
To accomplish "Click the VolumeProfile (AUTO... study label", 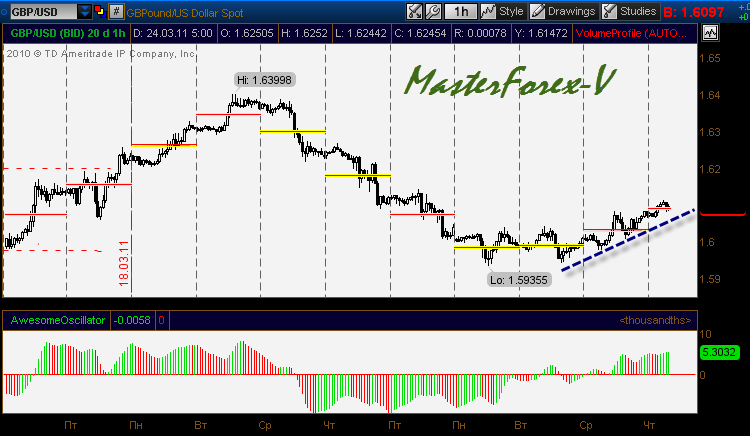I will tap(631, 33).
